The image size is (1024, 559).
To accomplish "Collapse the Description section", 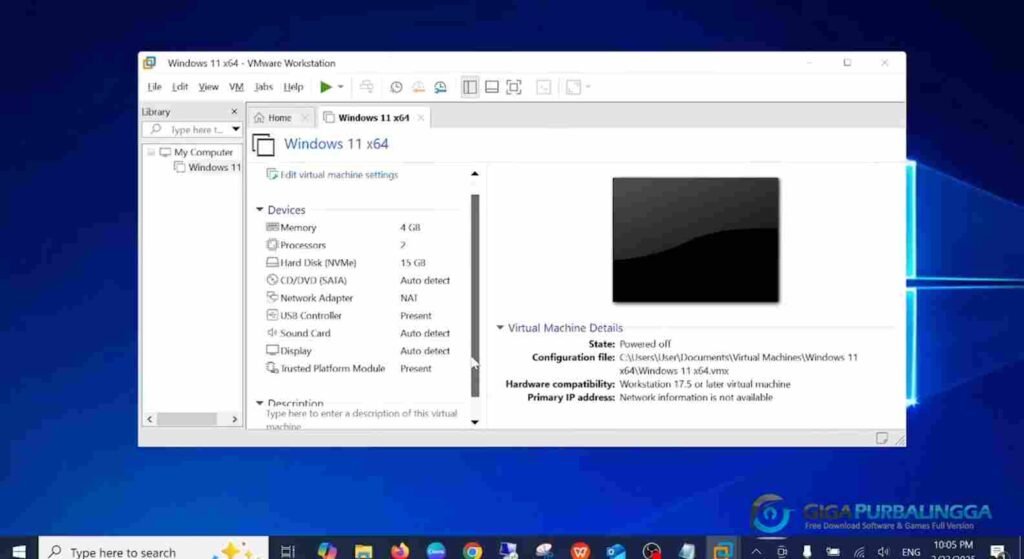I will pos(259,403).
